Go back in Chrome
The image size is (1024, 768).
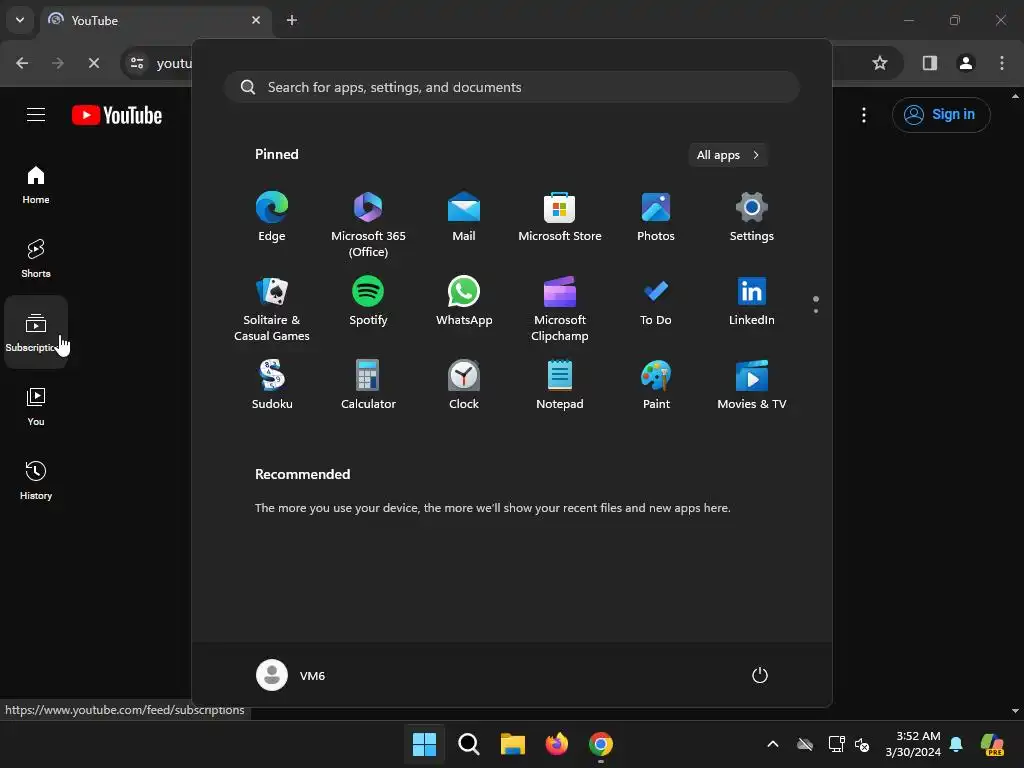tap(22, 63)
